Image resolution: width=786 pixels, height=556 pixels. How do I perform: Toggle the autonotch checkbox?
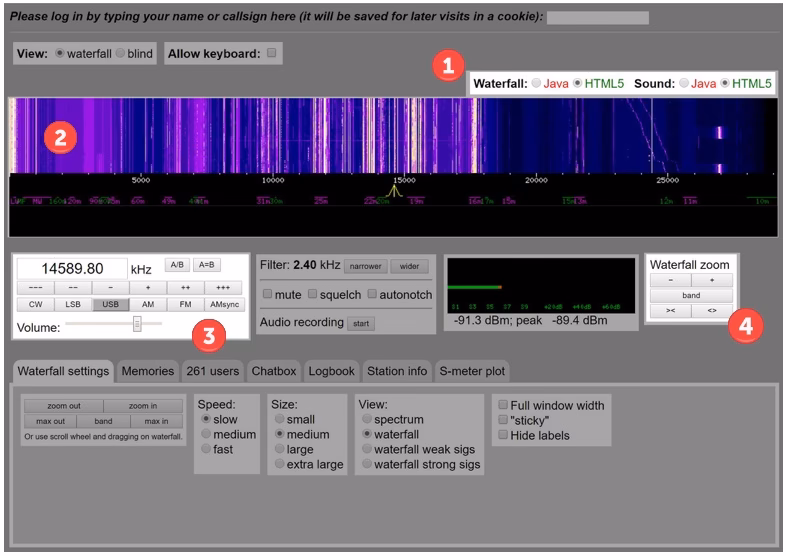(x=372, y=294)
